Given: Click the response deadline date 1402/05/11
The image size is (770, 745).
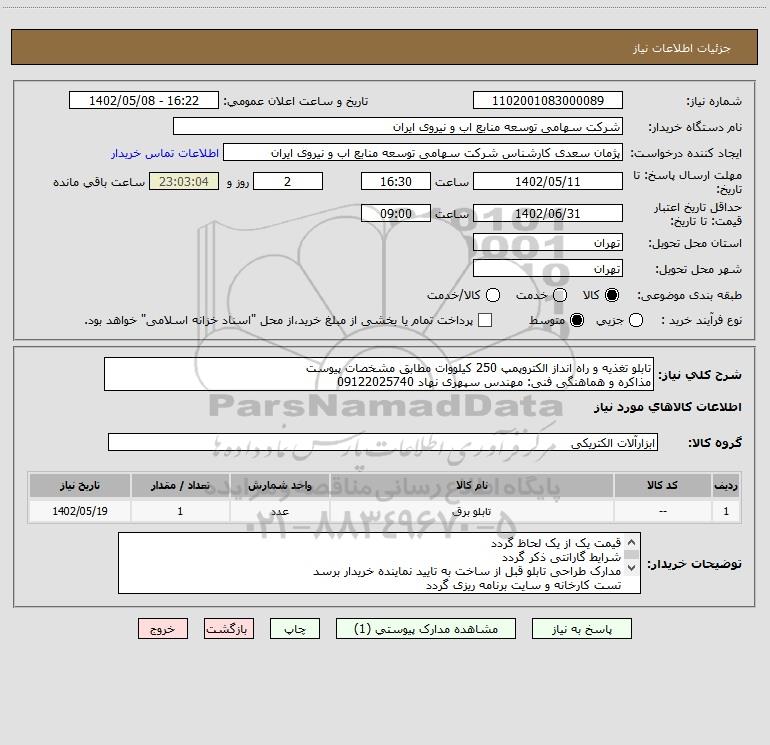Looking at the screenshot, I should coord(548,181).
